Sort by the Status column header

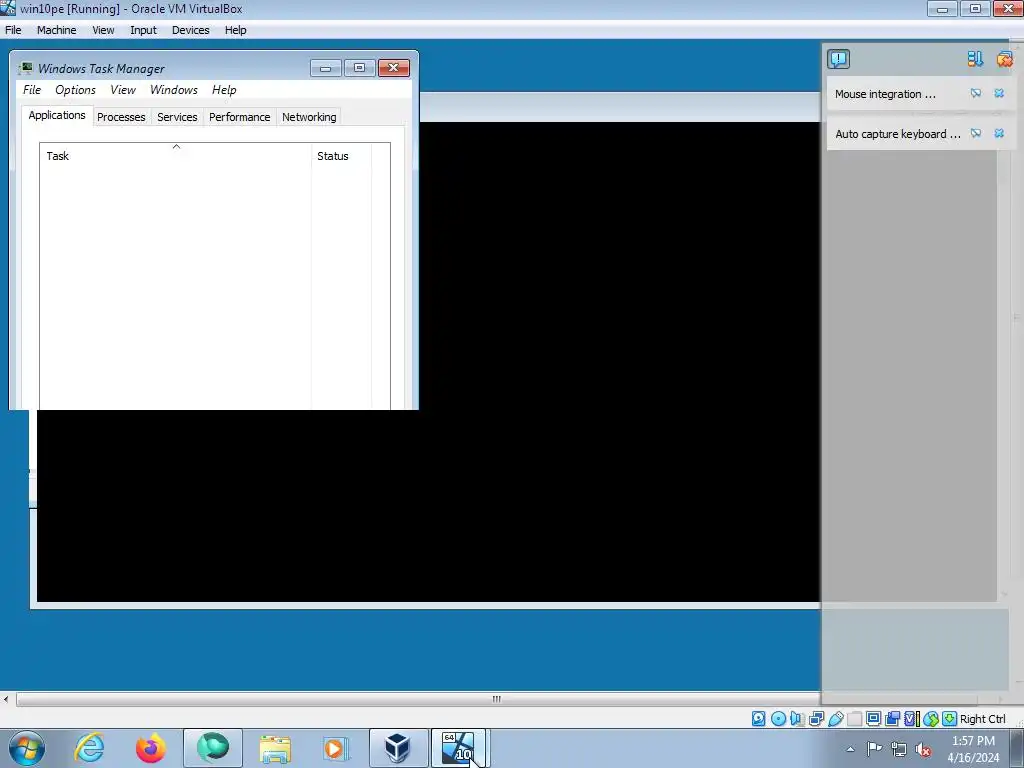pos(342,156)
